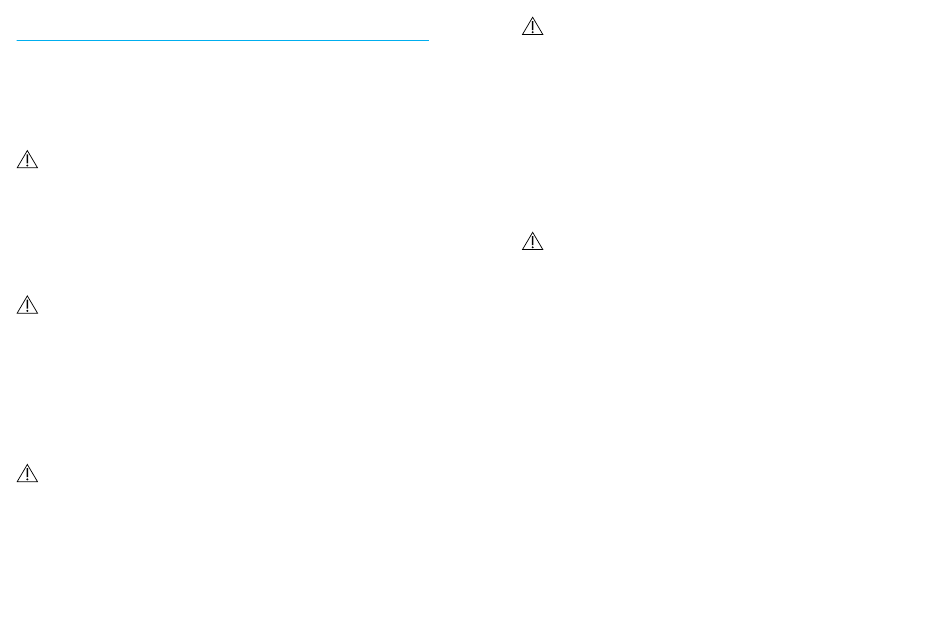
Task: Click the left end of the blue rule
Action: [x=18, y=41]
